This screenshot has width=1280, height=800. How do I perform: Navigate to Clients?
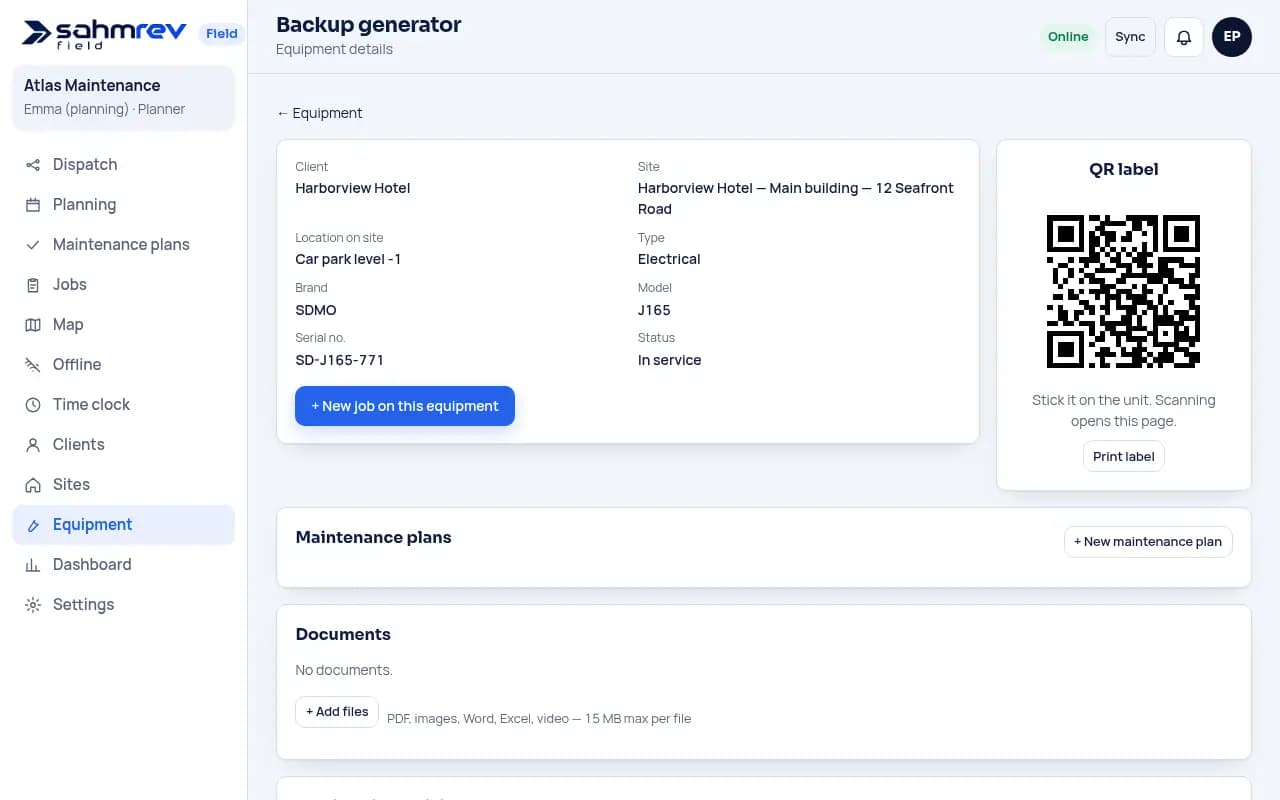(123, 445)
